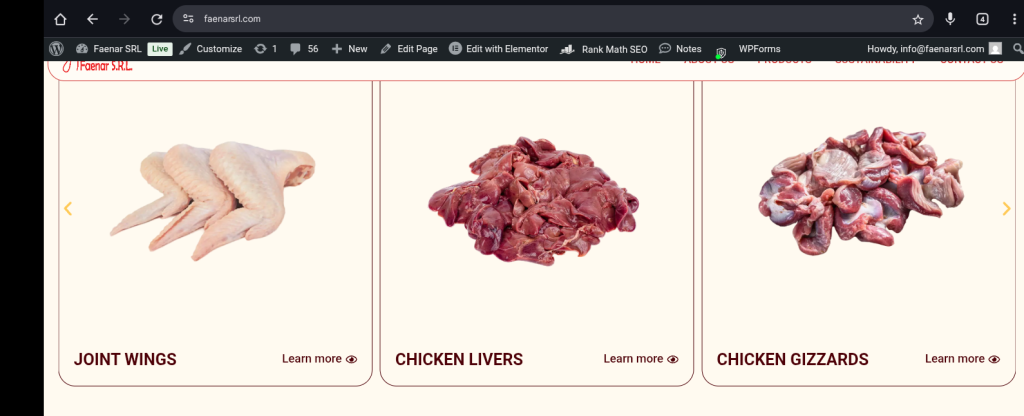This screenshot has width=1024, height=416.
Task: Click Edit with Elementor in the admin bar
Action: click(498, 49)
